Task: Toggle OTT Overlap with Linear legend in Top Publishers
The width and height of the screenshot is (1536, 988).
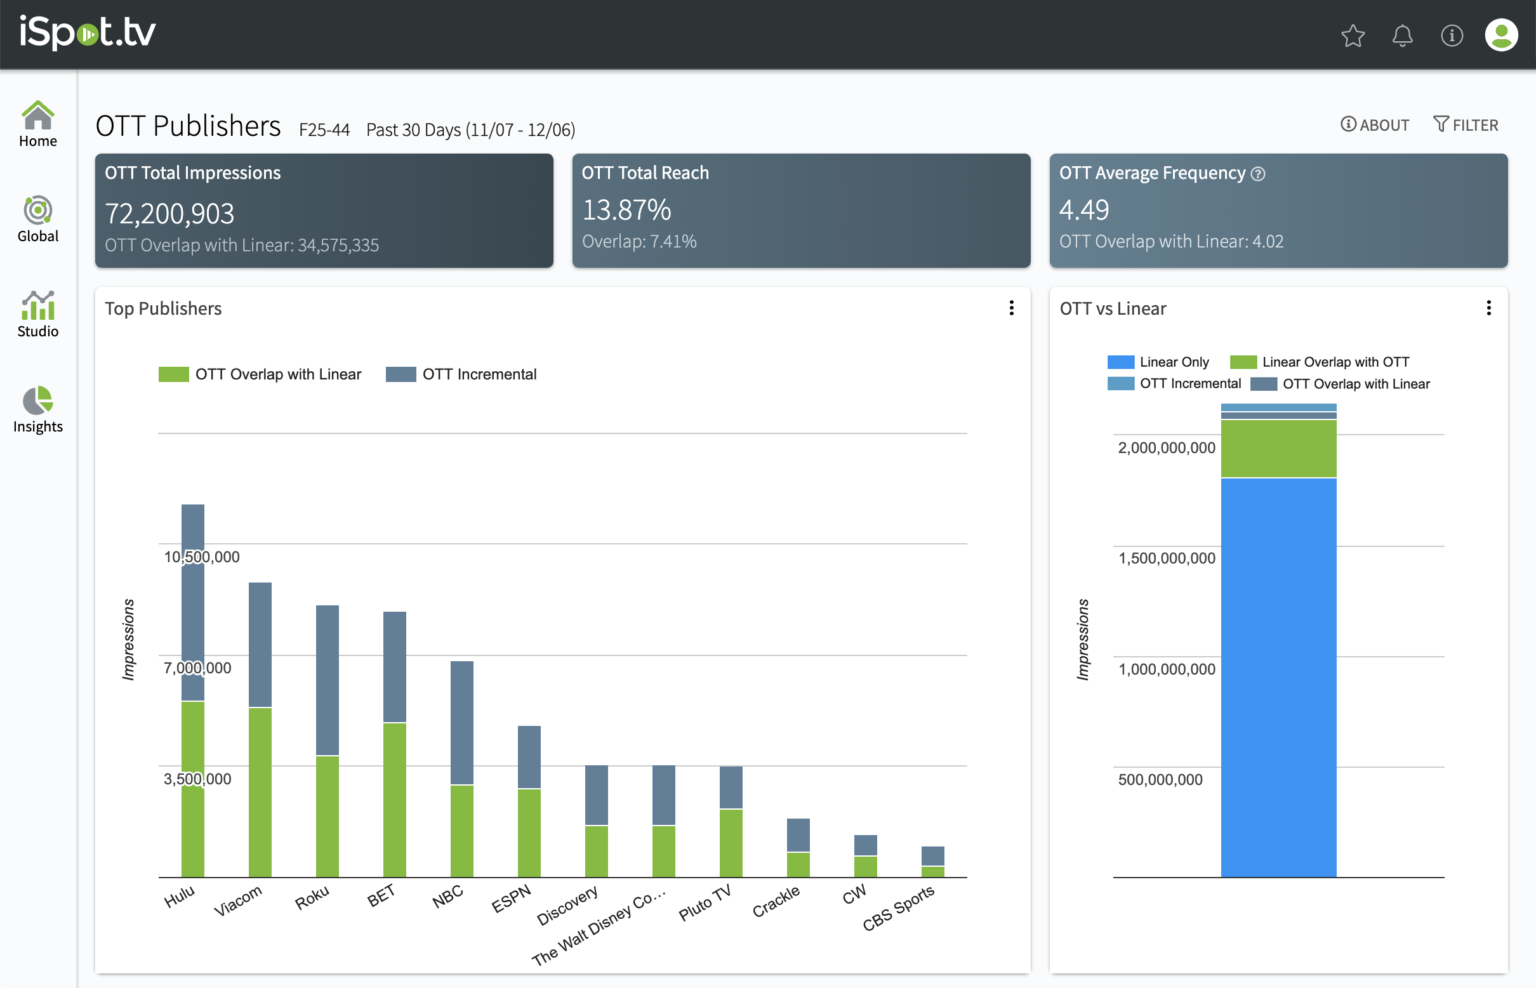Action: 260,374
